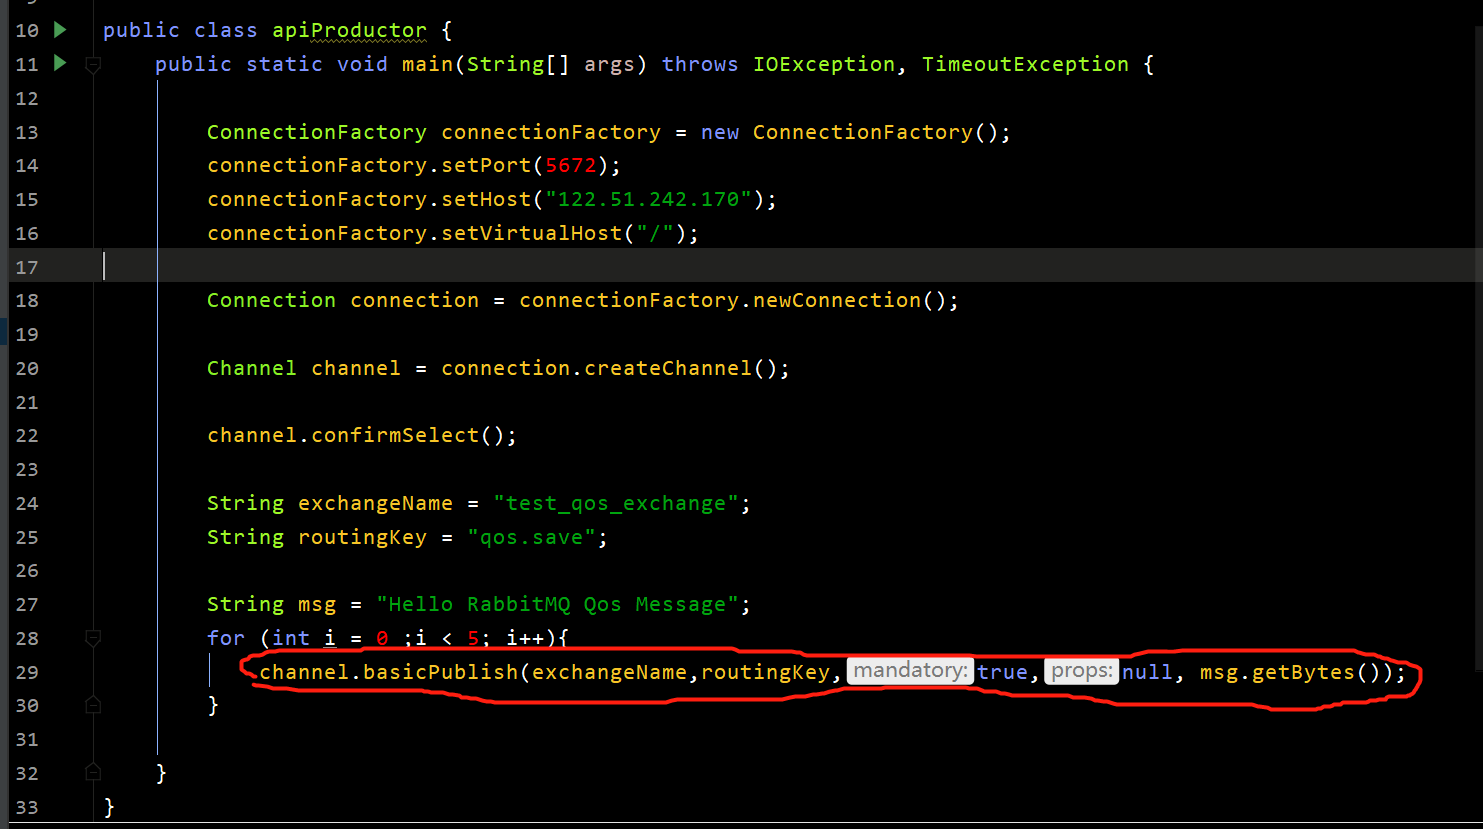Click the fold end marker on line 30

pyautogui.click(x=93, y=705)
